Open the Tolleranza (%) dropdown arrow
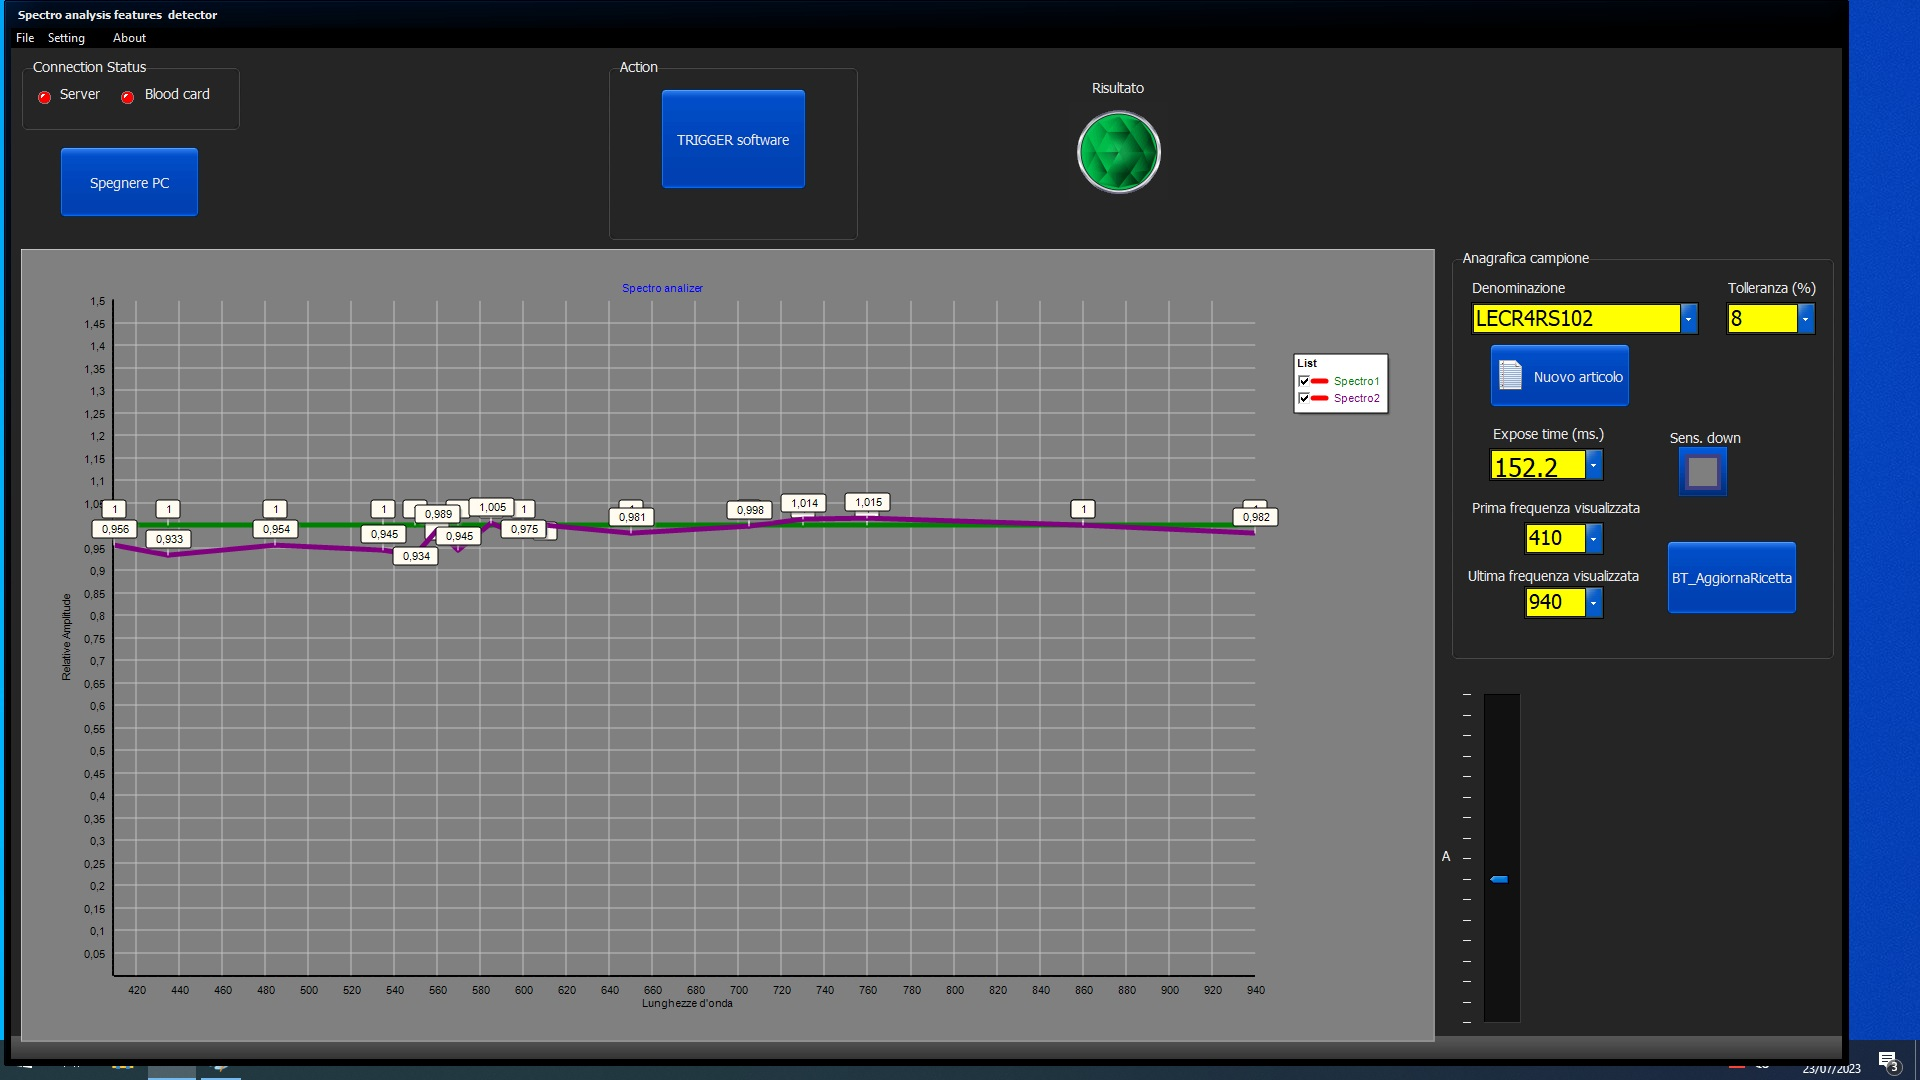 pos(1805,318)
